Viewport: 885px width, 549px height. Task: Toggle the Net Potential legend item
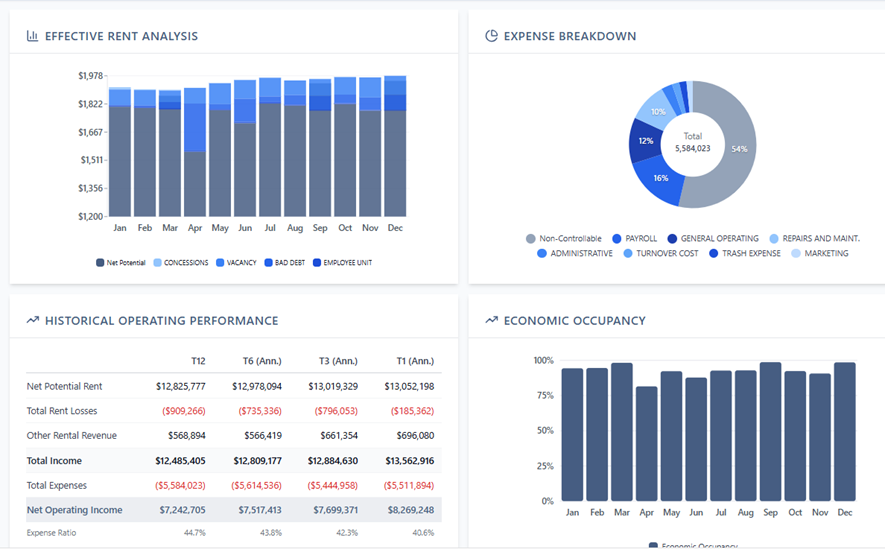(121, 262)
